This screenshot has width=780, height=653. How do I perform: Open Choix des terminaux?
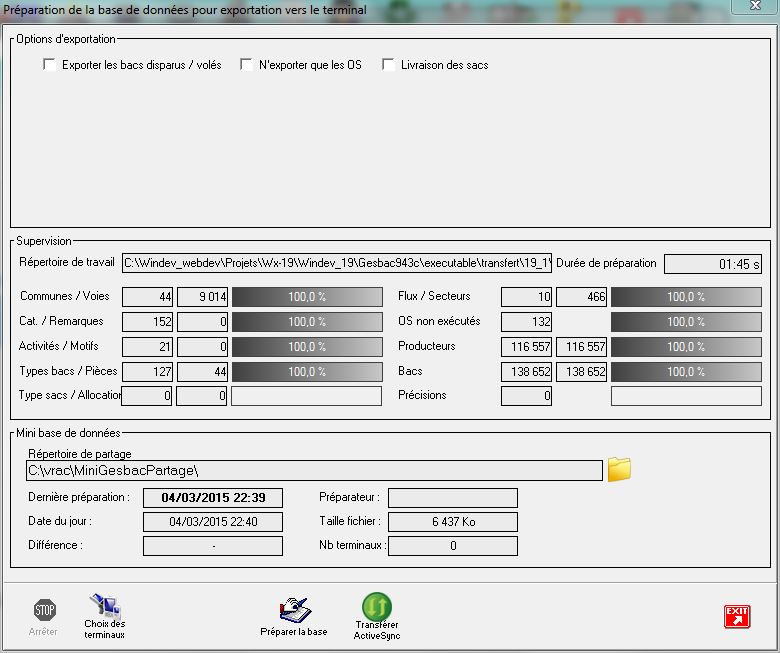pos(104,606)
